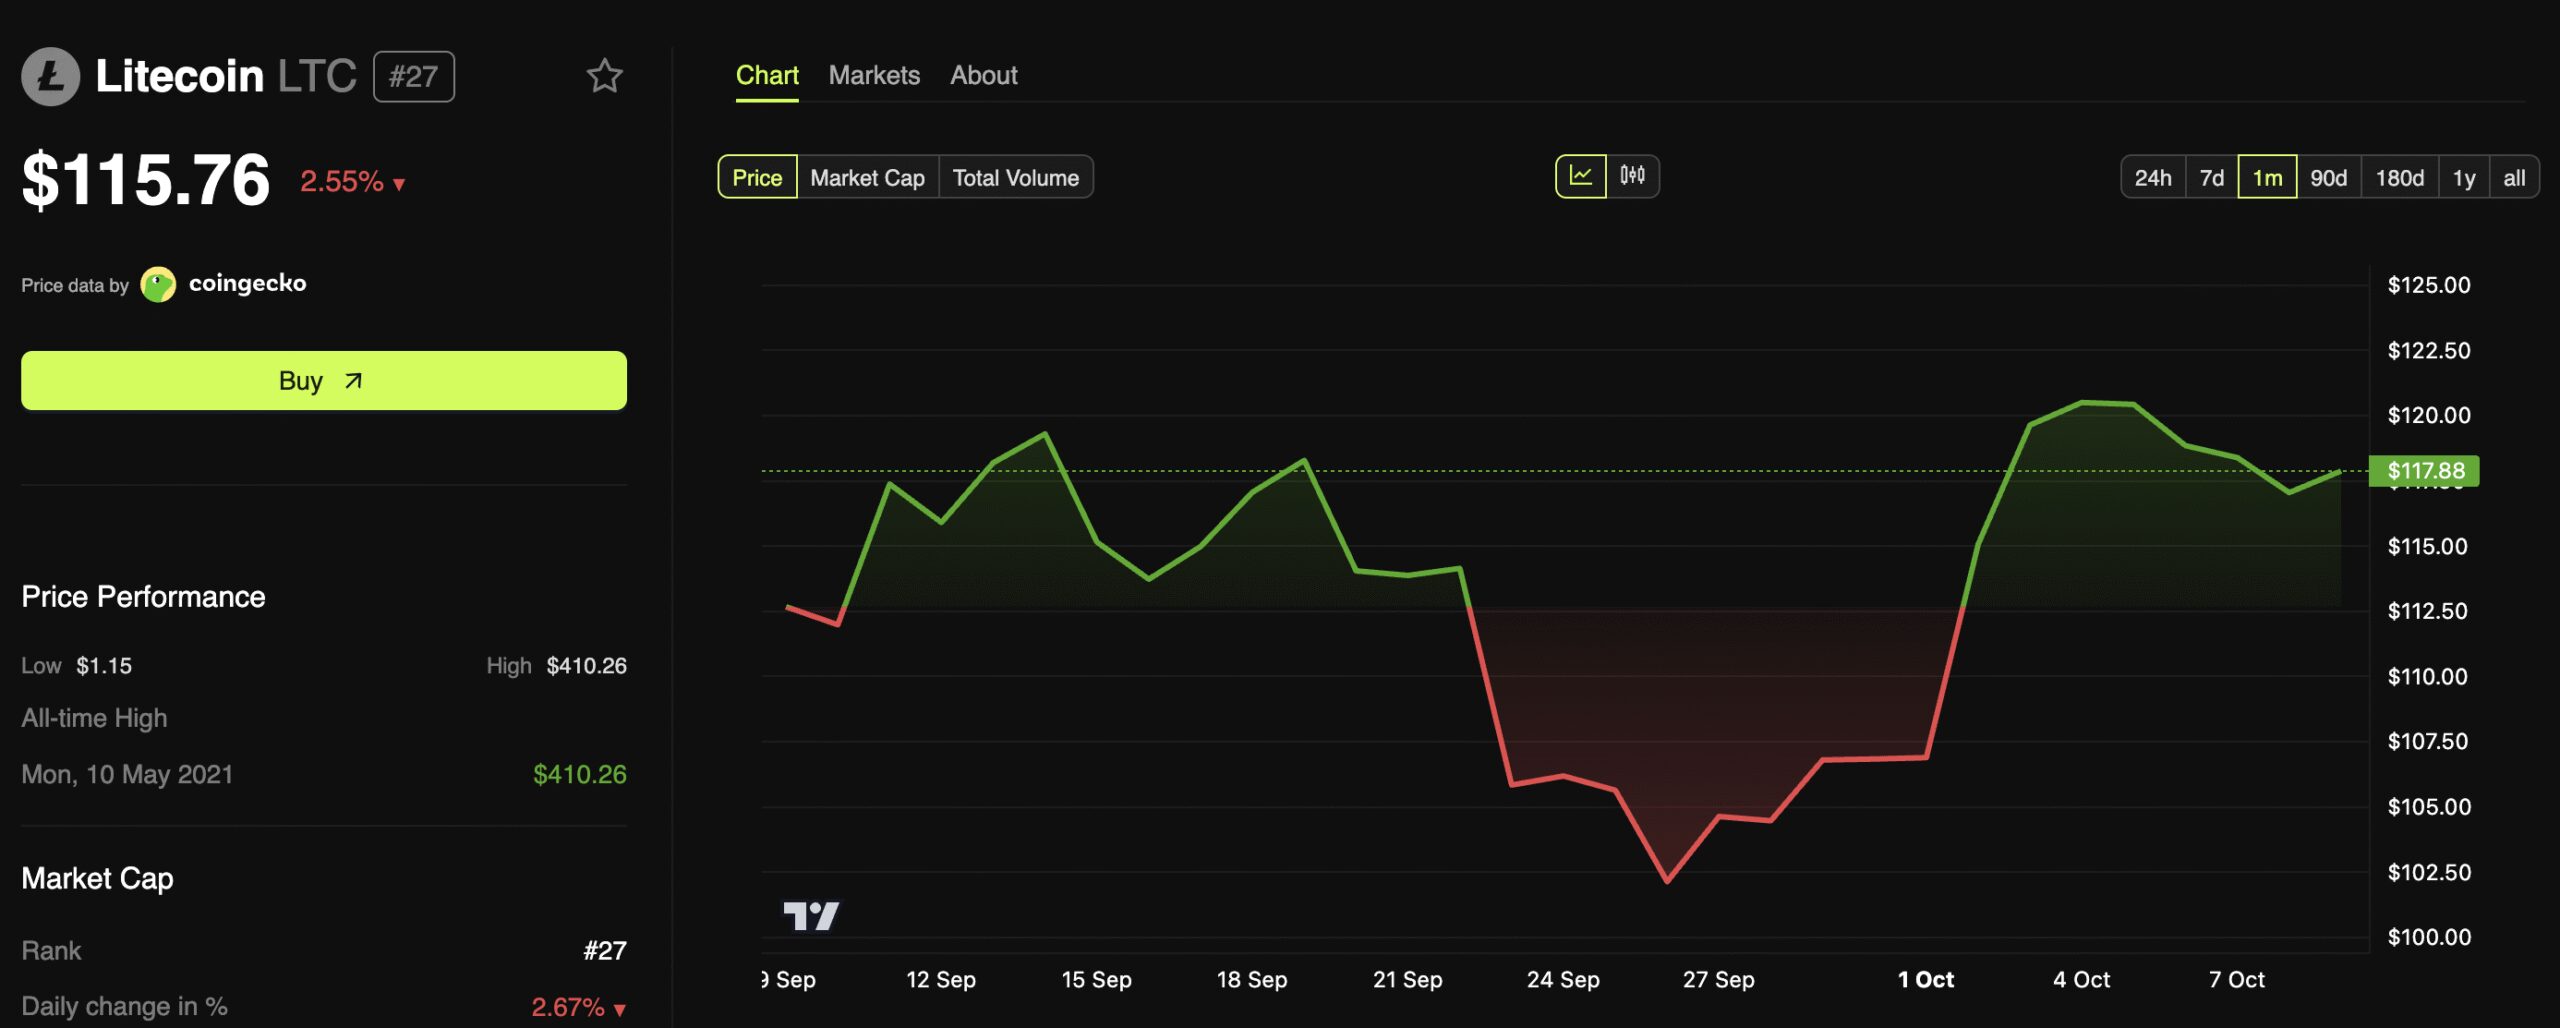Viewport: 2560px width, 1028px height.
Task: Open the coingecko data source link
Action: [x=247, y=284]
